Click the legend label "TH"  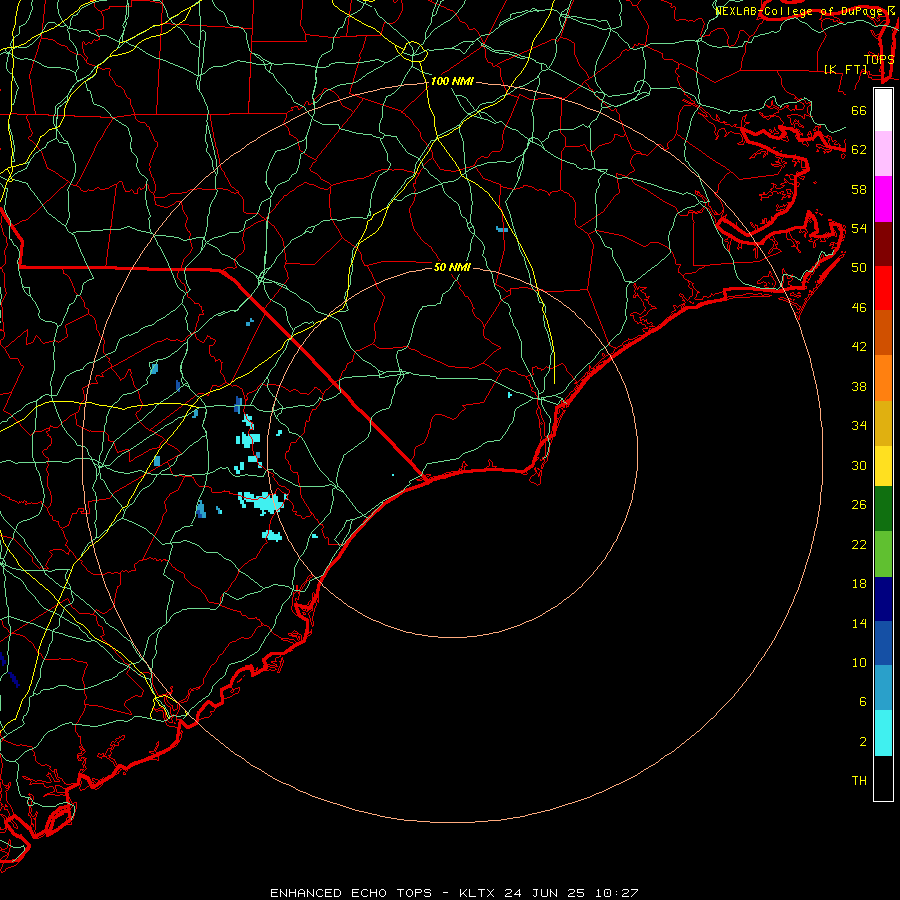(x=859, y=781)
